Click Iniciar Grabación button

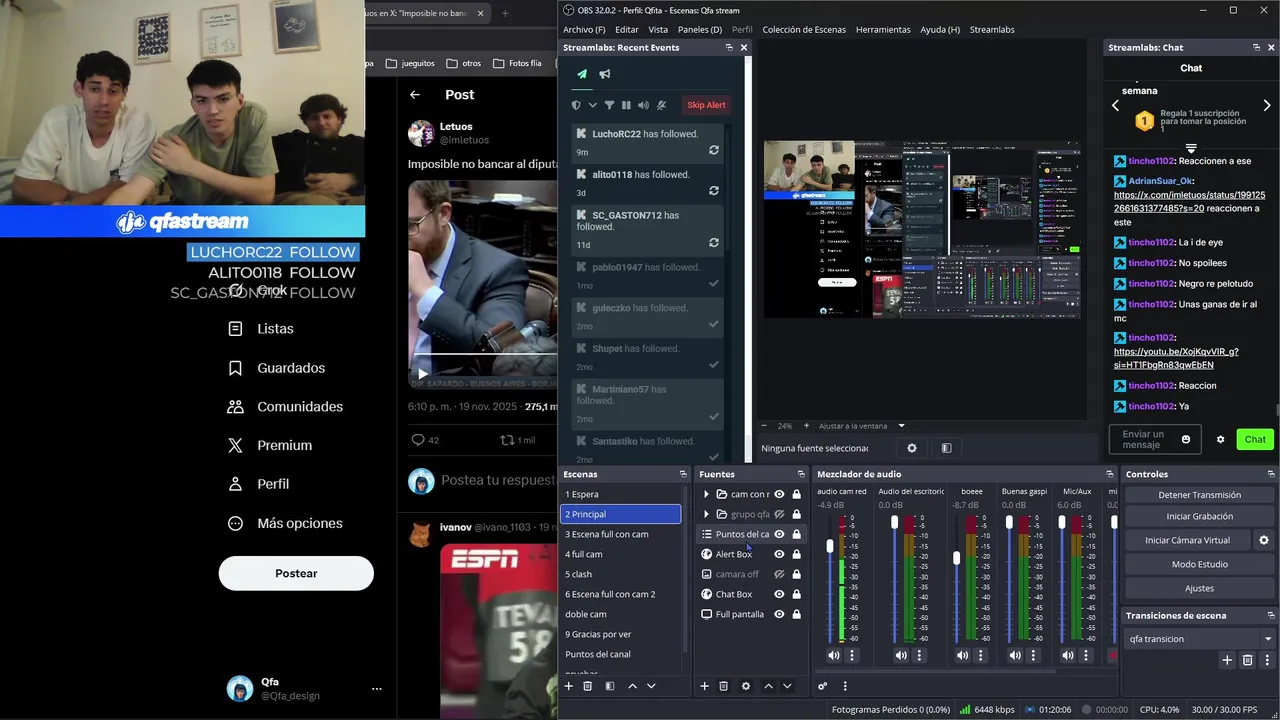(x=1199, y=516)
